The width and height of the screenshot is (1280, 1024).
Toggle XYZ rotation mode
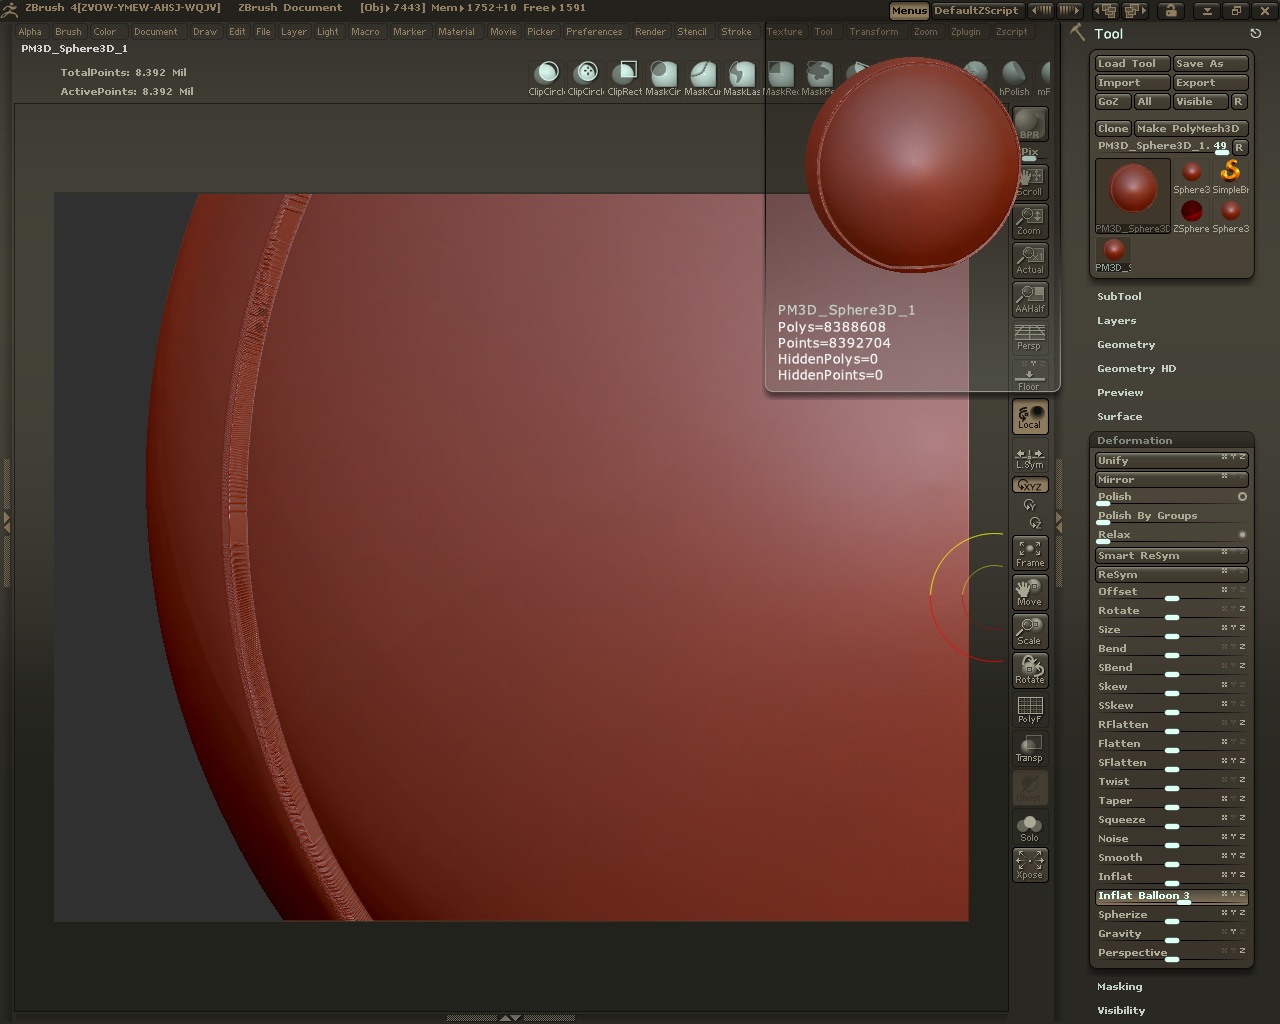(x=1029, y=485)
